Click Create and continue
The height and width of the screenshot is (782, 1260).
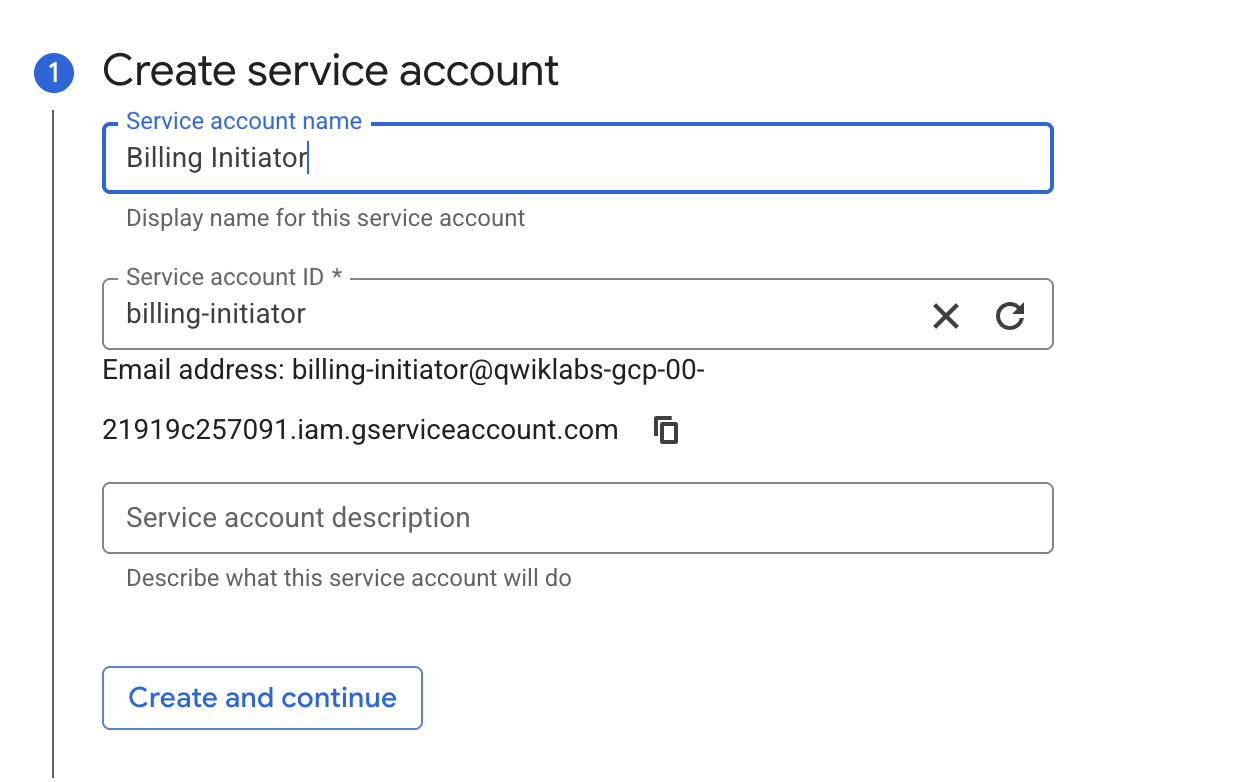point(262,697)
